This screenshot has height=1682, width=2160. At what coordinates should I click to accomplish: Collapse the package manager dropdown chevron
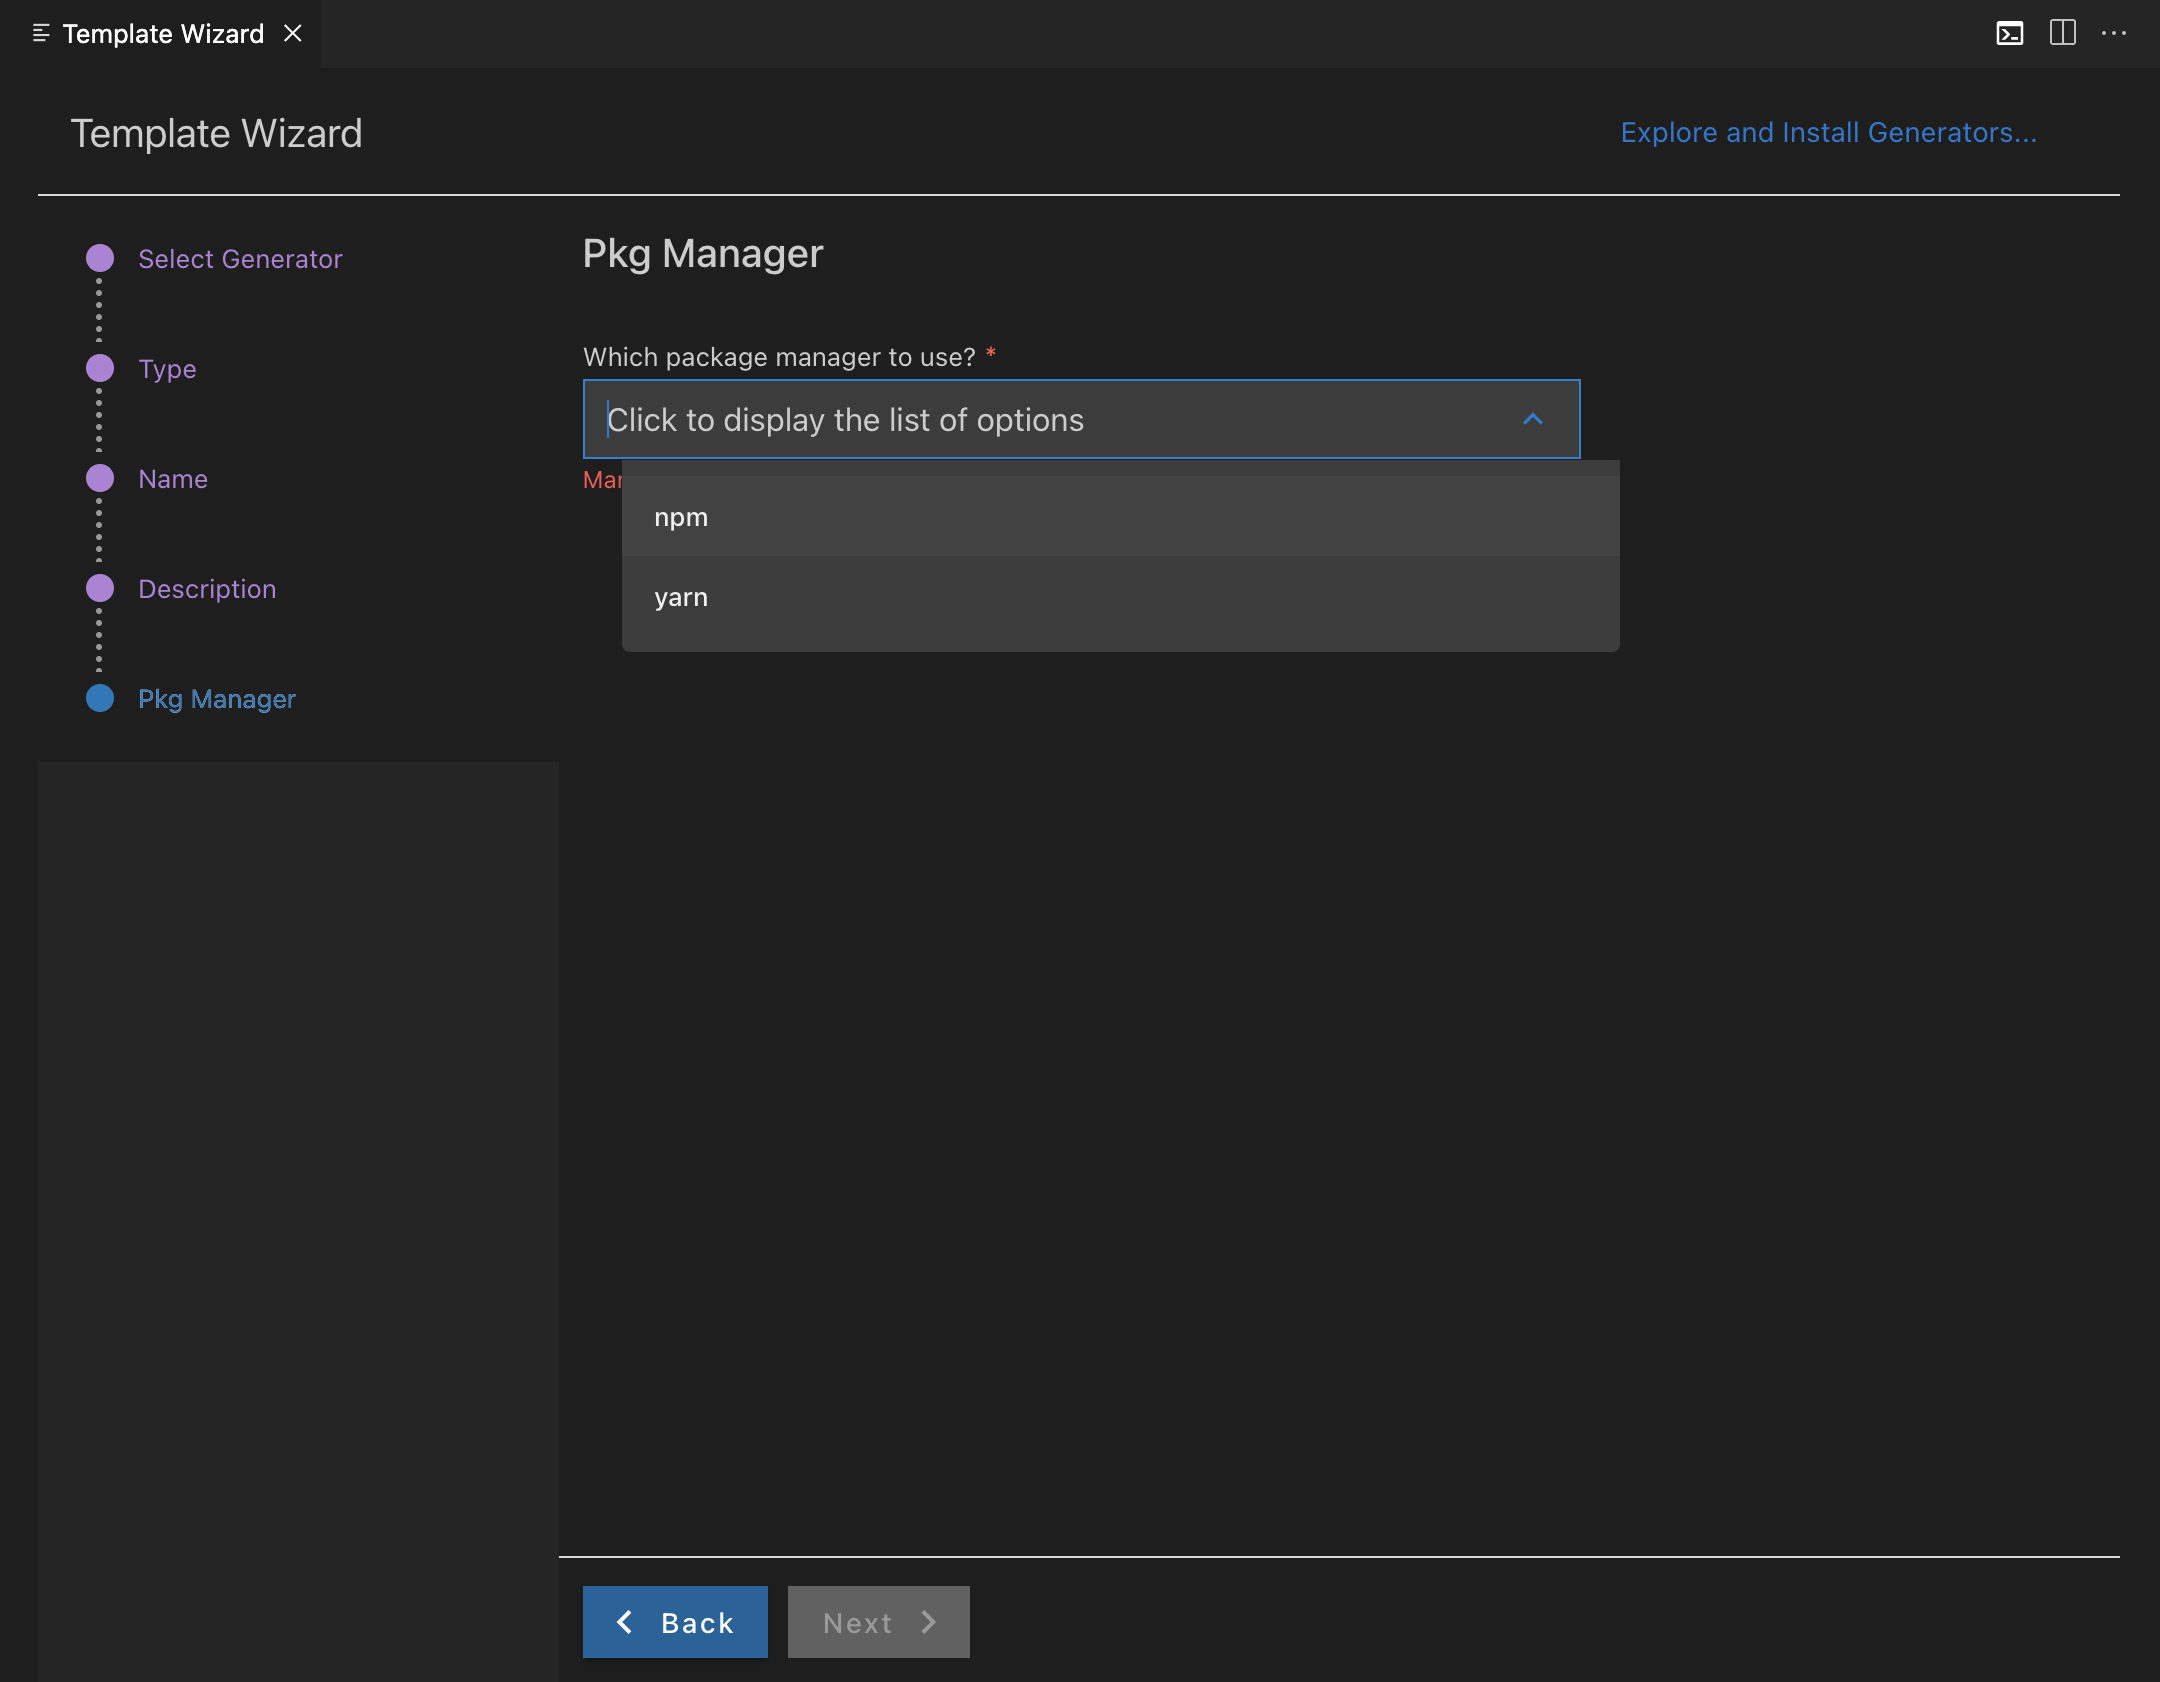[x=1532, y=419]
